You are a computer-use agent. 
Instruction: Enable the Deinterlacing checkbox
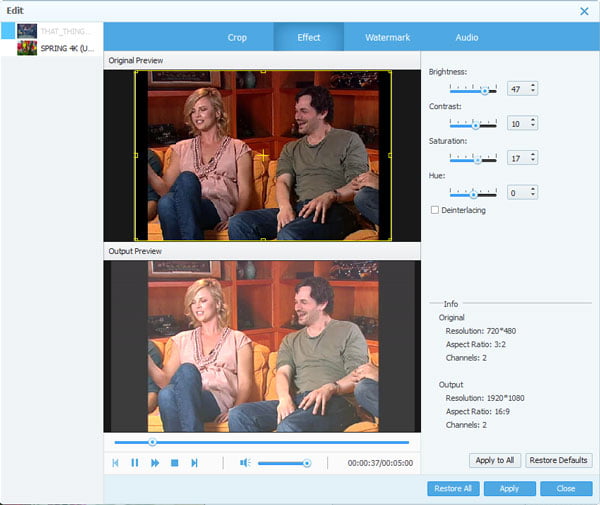coord(435,210)
